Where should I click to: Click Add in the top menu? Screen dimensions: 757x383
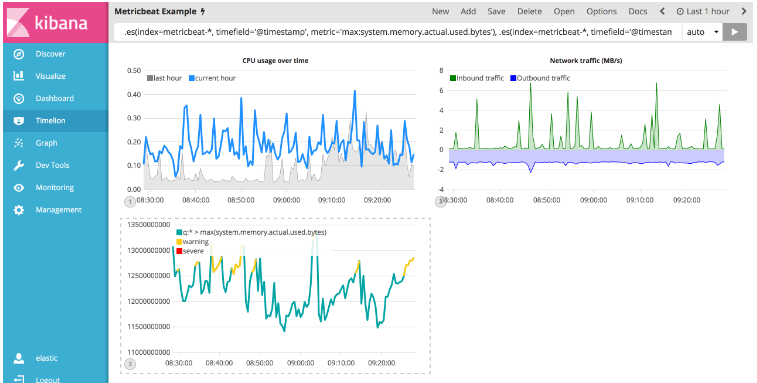click(x=468, y=11)
